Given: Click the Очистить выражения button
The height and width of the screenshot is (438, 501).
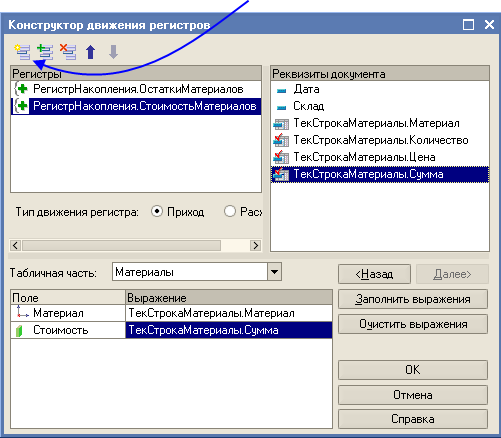Looking at the screenshot, I should pyautogui.click(x=413, y=324).
